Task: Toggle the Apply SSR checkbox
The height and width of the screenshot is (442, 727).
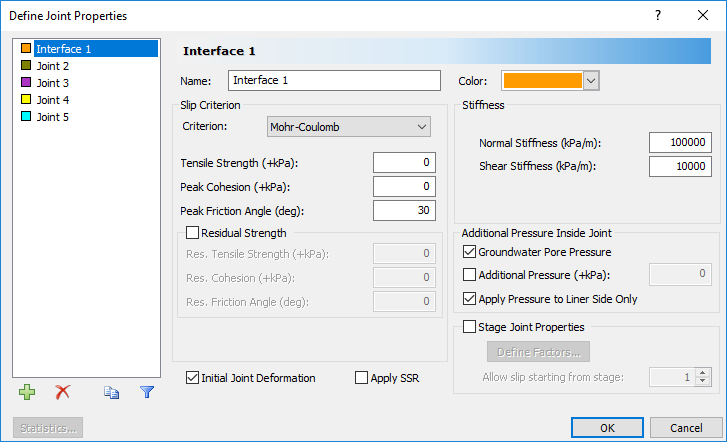Action: pyautogui.click(x=362, y=378)
